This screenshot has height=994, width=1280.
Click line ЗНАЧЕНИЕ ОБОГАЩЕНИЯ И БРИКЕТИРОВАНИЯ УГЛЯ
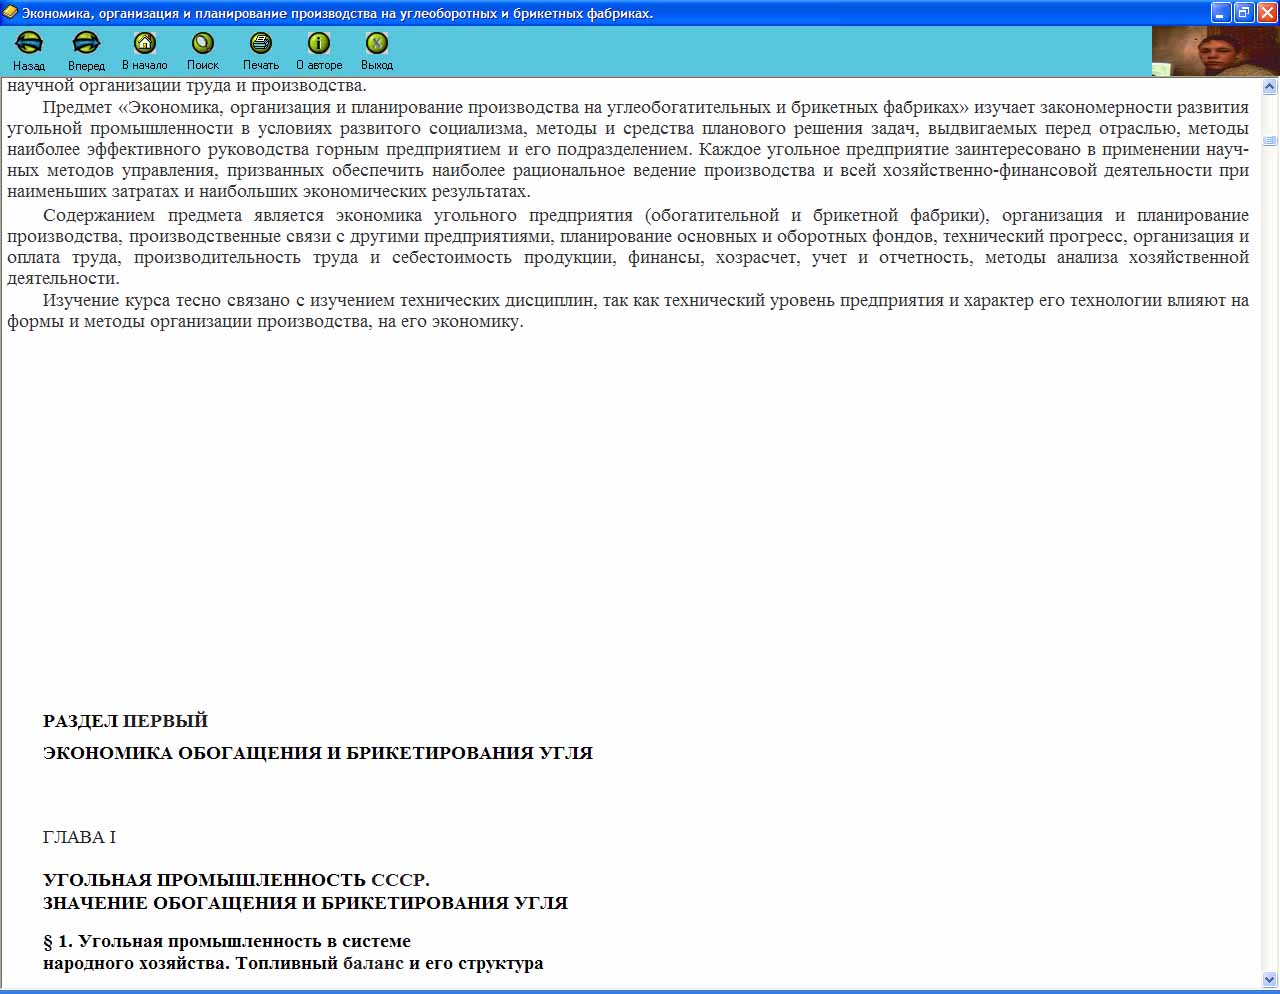(x=305, y=903)
